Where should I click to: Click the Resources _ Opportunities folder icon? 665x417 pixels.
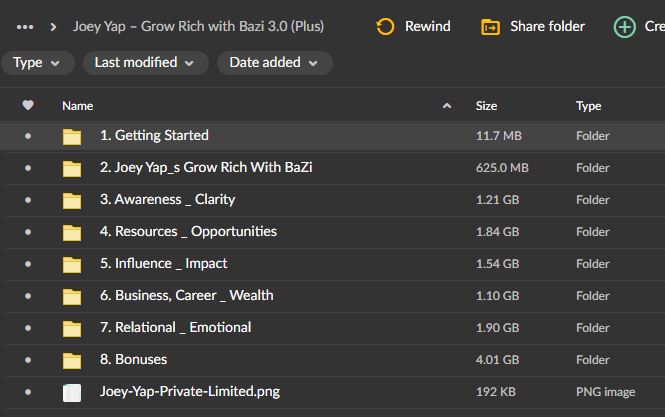pyautogui.click(x=71, y=233)
